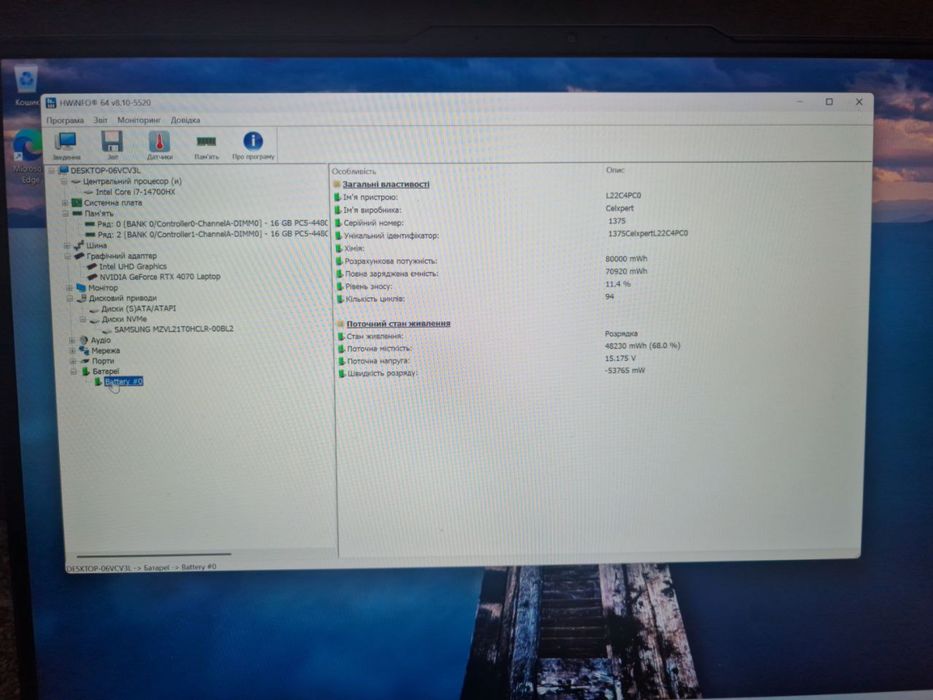Click the Пам'ять memory module toolbar icon
933x700 pixels.
pyautogui.click(x=206, y=146)
